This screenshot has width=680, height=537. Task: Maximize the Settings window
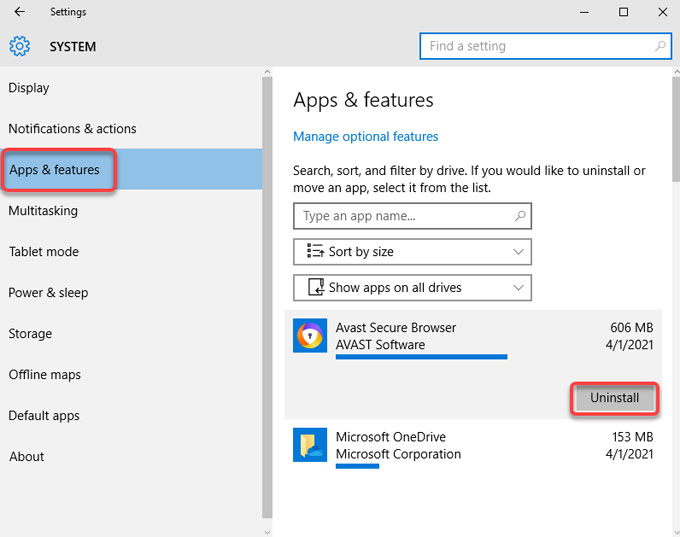point(623,12)
